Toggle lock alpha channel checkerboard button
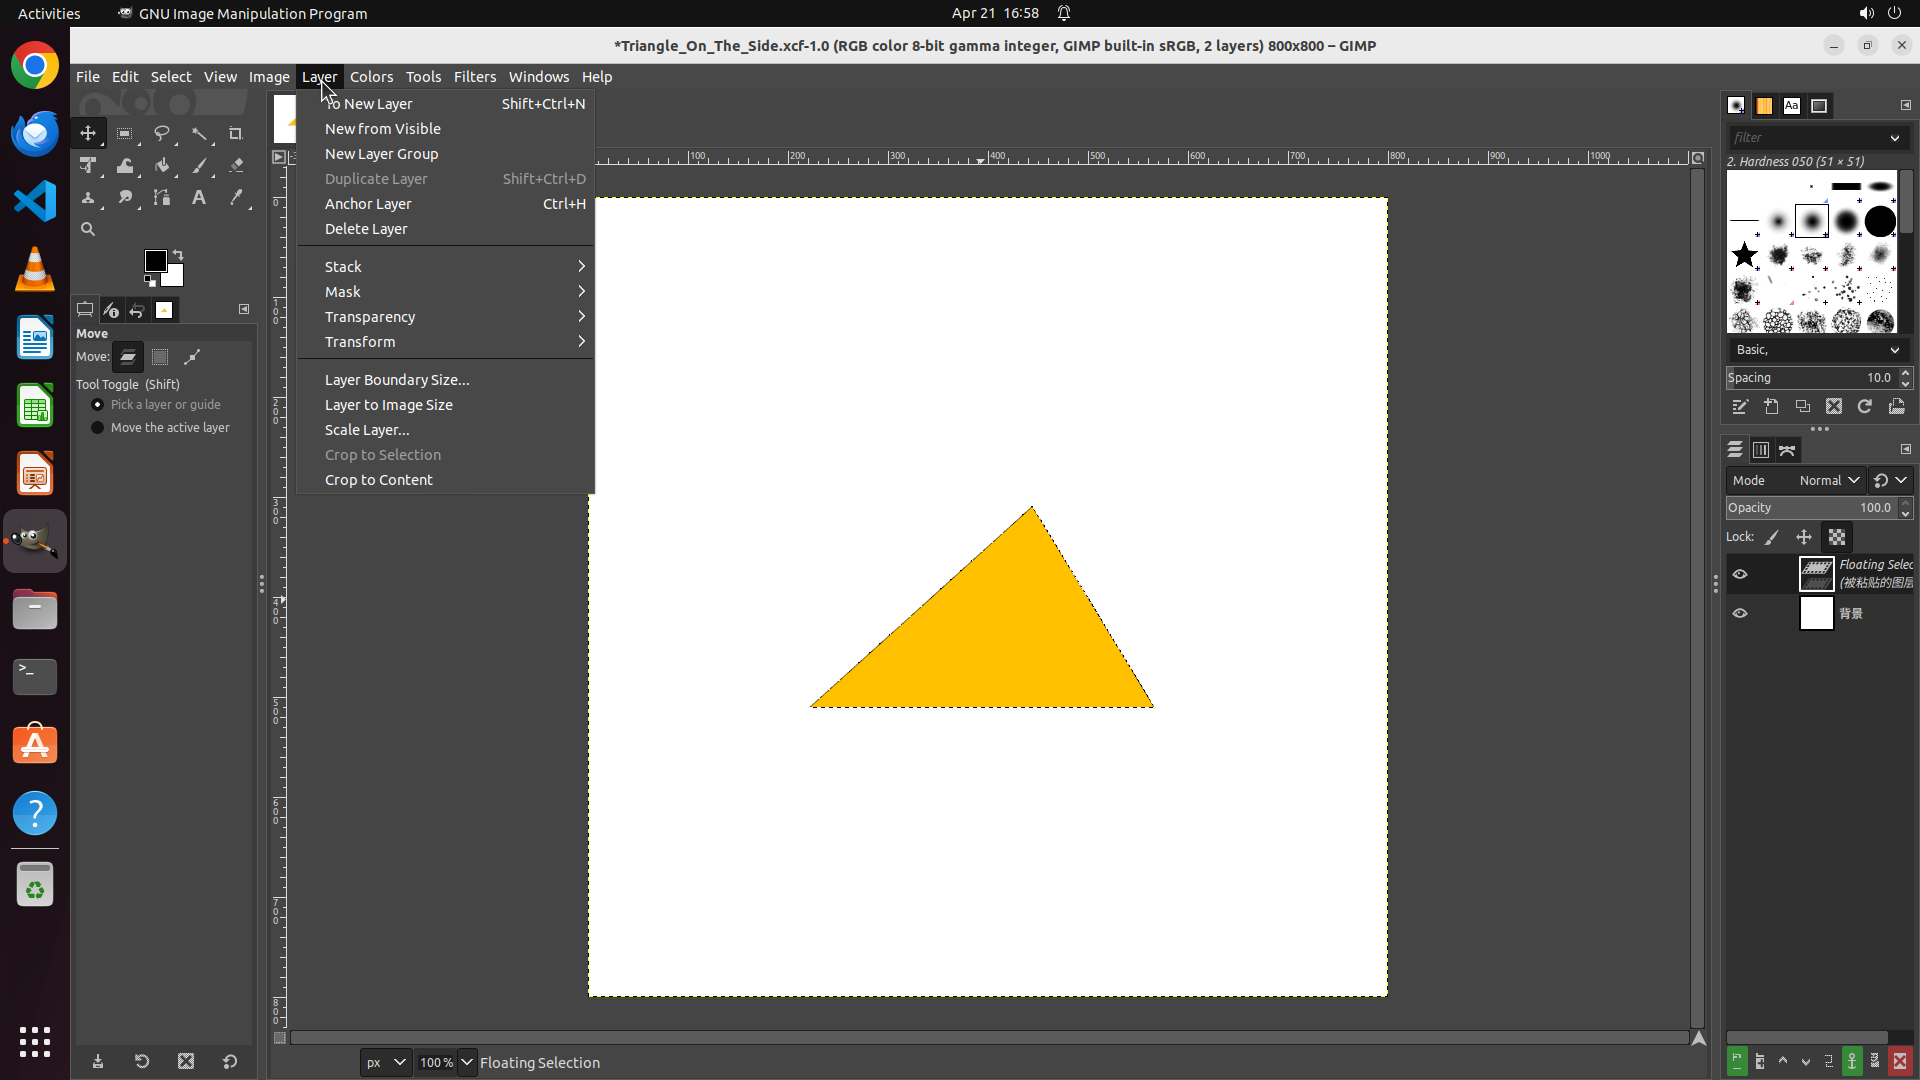This screenshot has height=1080, width=1920. tap(1837, 537)
